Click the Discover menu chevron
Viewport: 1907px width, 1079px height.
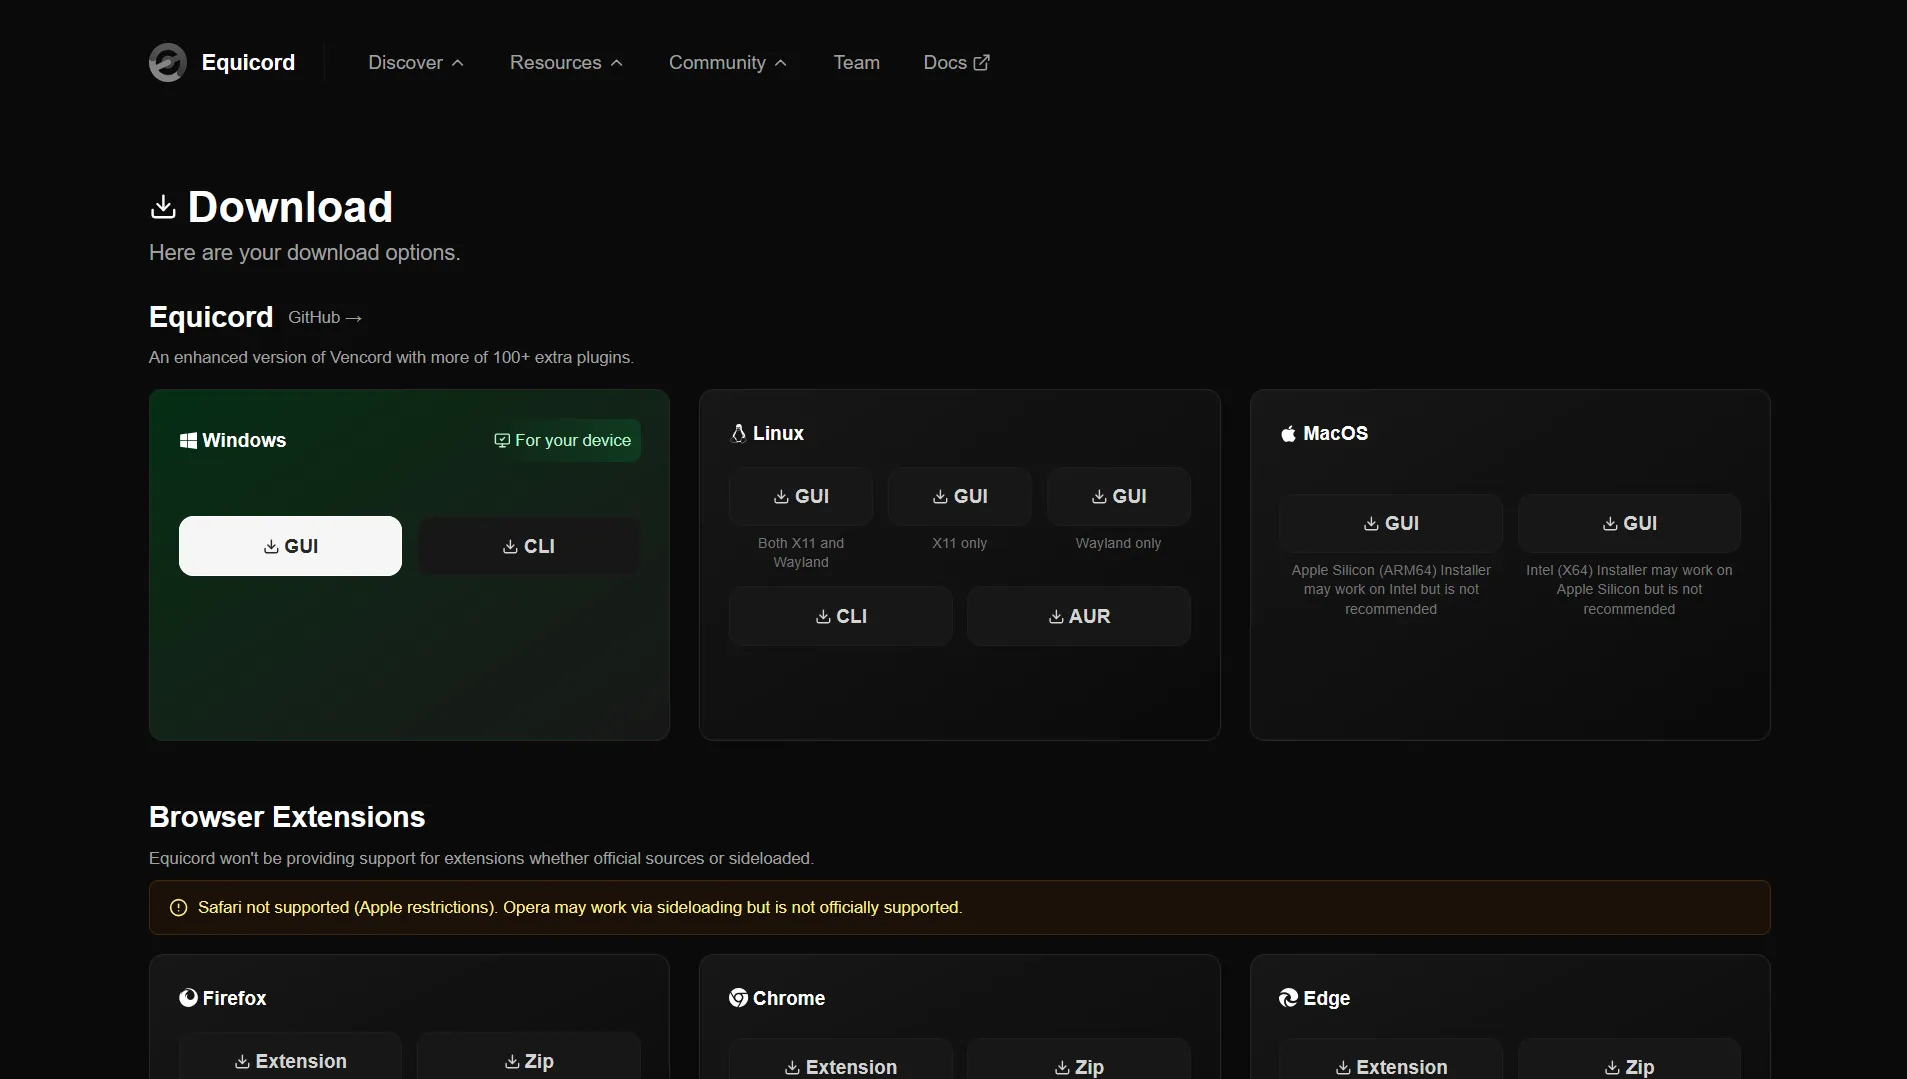[x=458, y=63]
